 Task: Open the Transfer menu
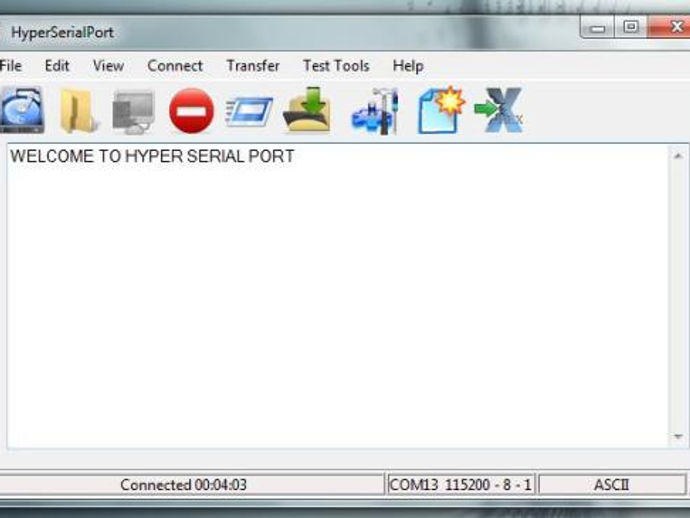click(x=253, y=66)
